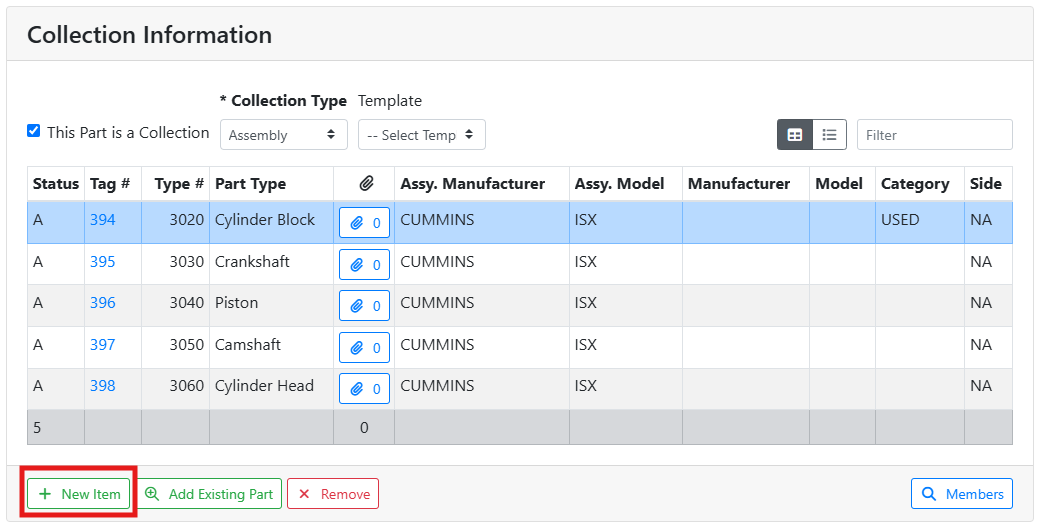Expand the Select Template dropdown
This screenshot has height=523, width=1042.
pyautogui.click(x=421, y=135)
